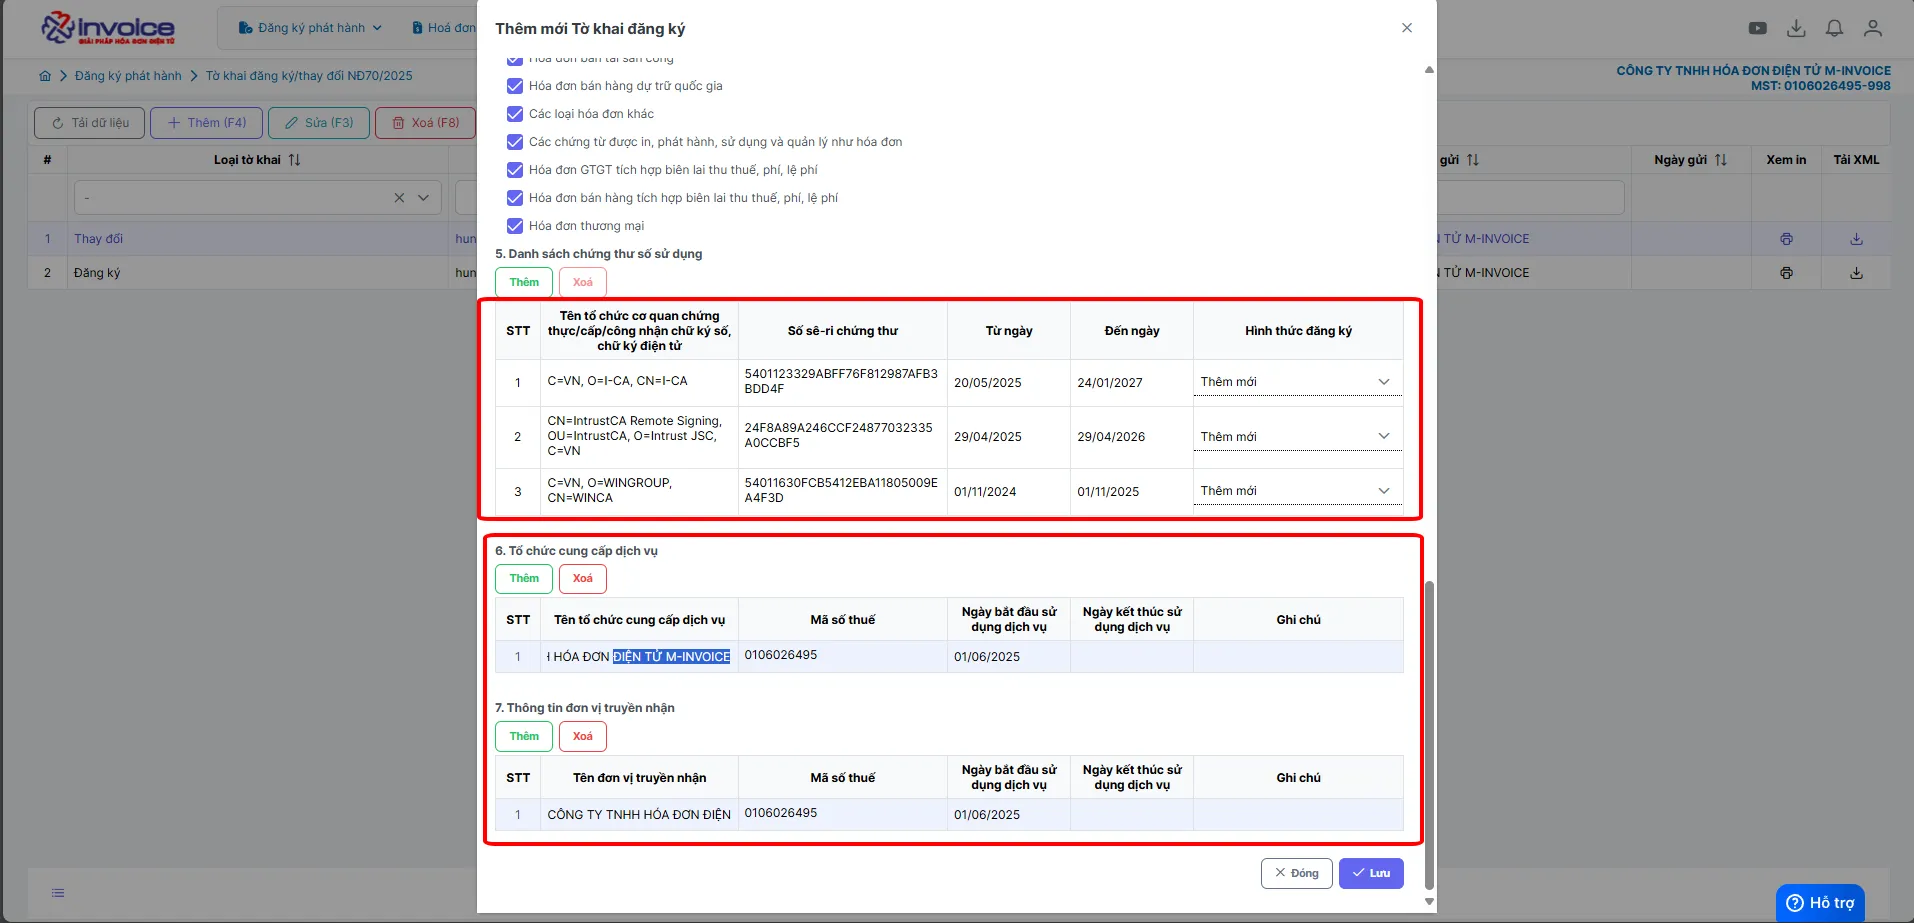Go to home via breadcrumb house icon
The image size is (1914, 923).
click(x=45, y=76)
